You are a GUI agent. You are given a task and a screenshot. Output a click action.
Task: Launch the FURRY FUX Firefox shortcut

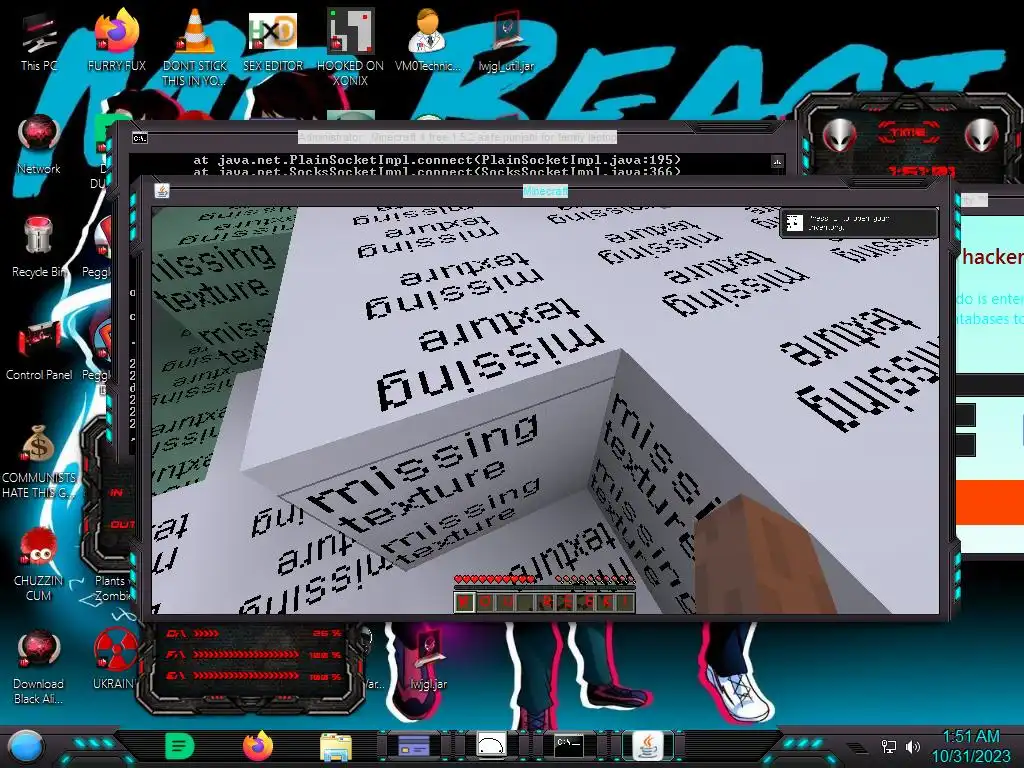116,40
